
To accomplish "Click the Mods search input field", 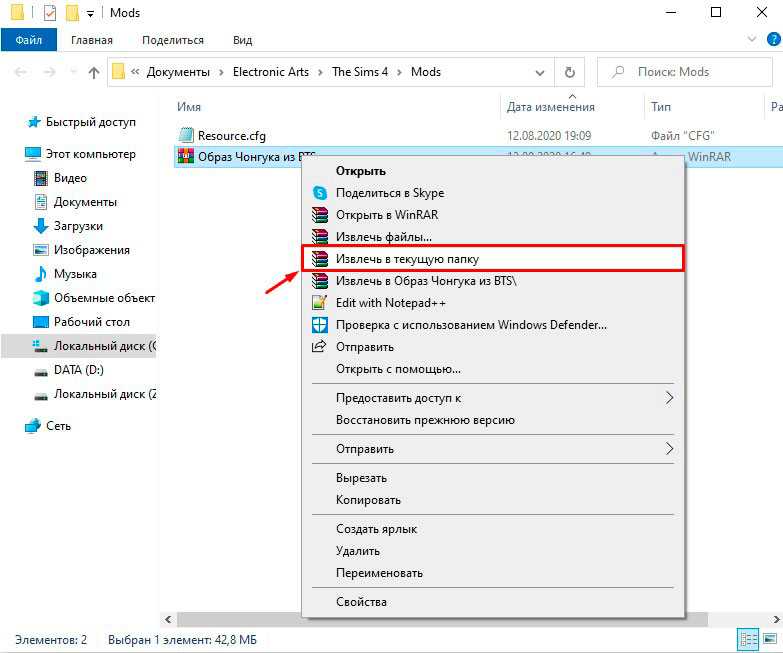I will [685, 72].
